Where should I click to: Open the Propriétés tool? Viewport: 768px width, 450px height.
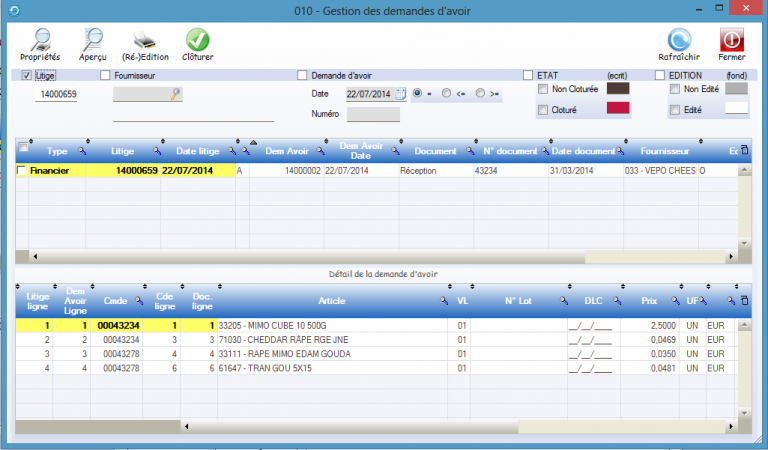point(40,41)
